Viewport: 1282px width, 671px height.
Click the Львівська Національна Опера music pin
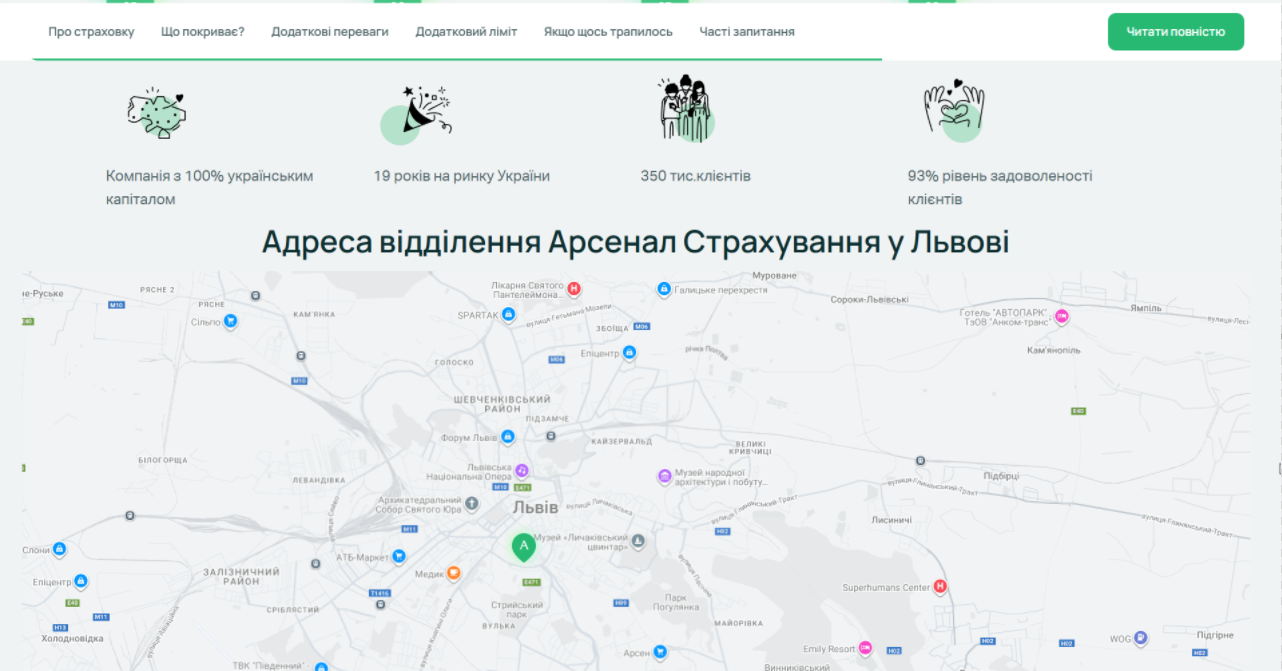click(522, 470)
